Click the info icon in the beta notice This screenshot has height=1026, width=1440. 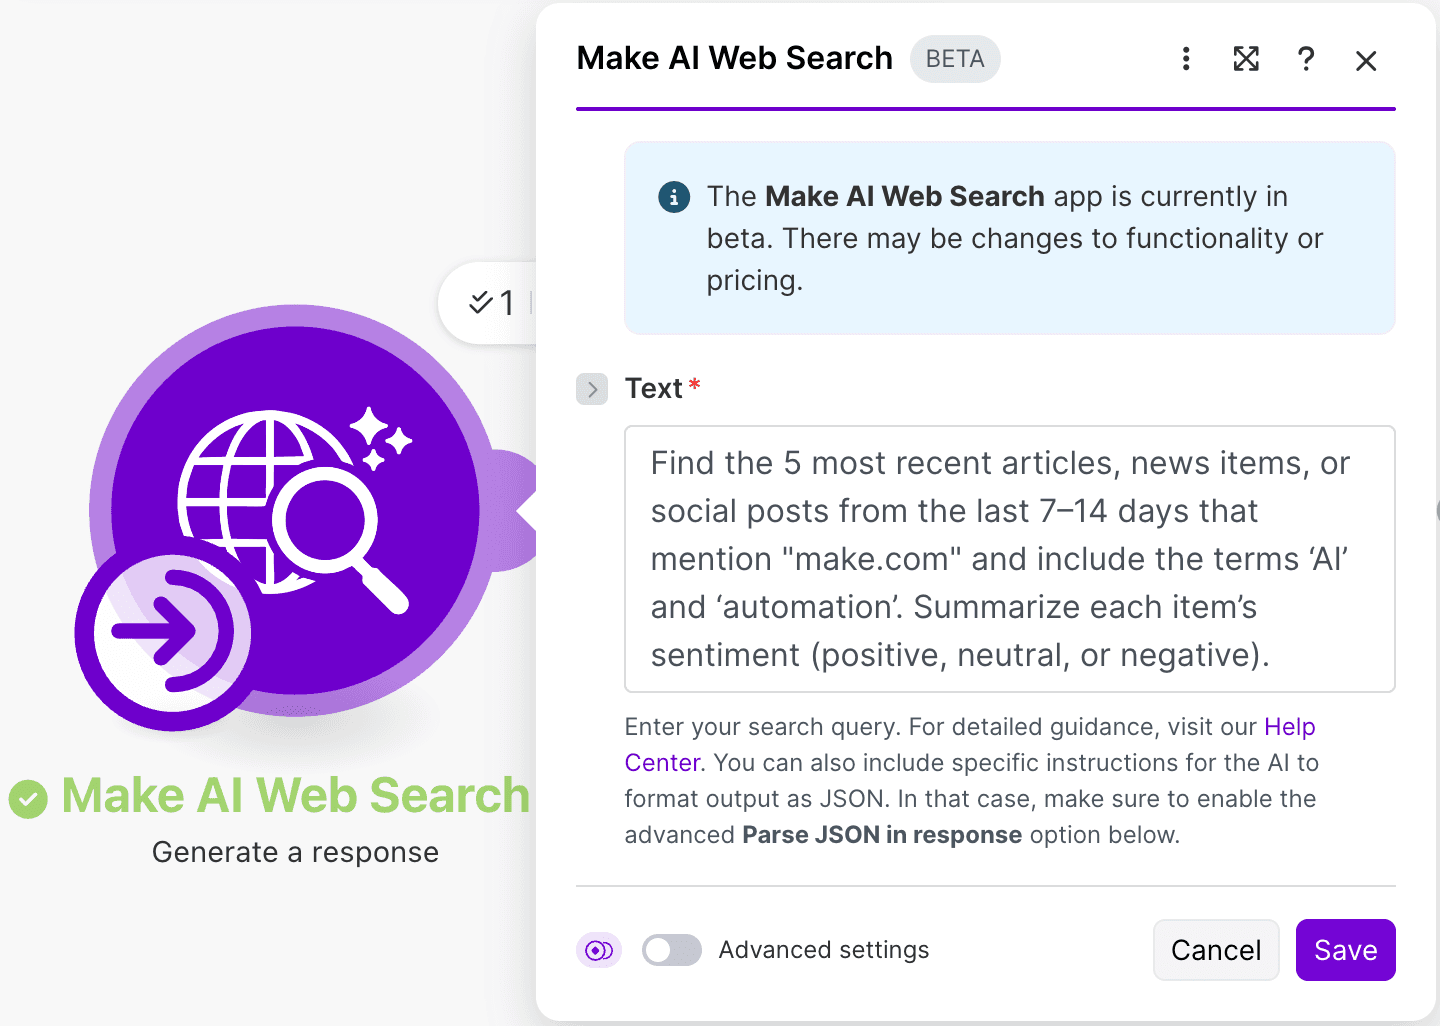pos(674,197)
